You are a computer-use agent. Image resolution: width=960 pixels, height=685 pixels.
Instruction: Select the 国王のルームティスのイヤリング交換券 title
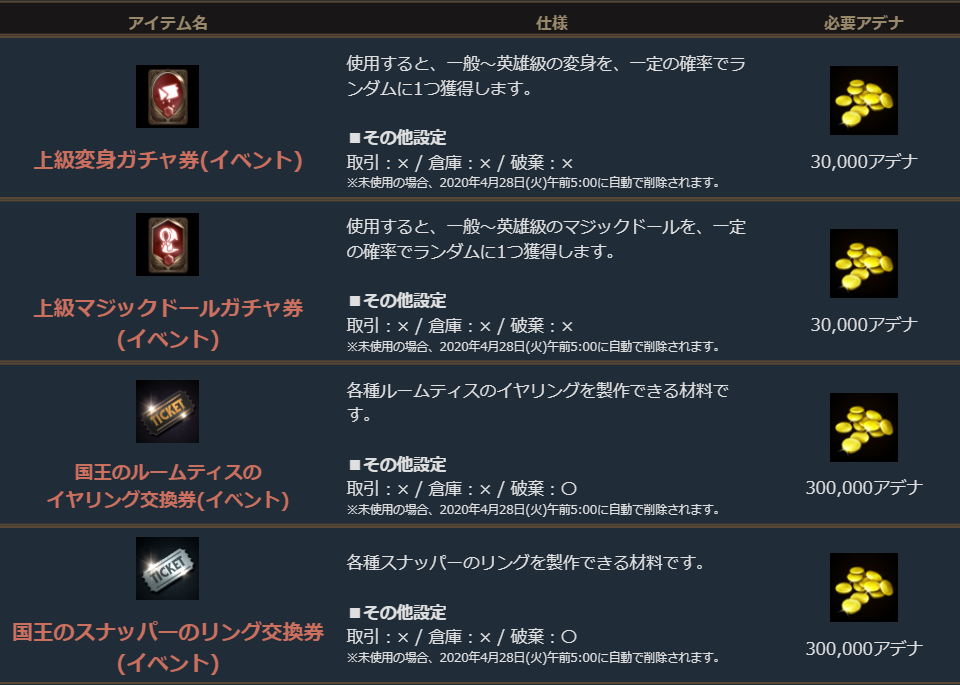(x=168, y=486)
